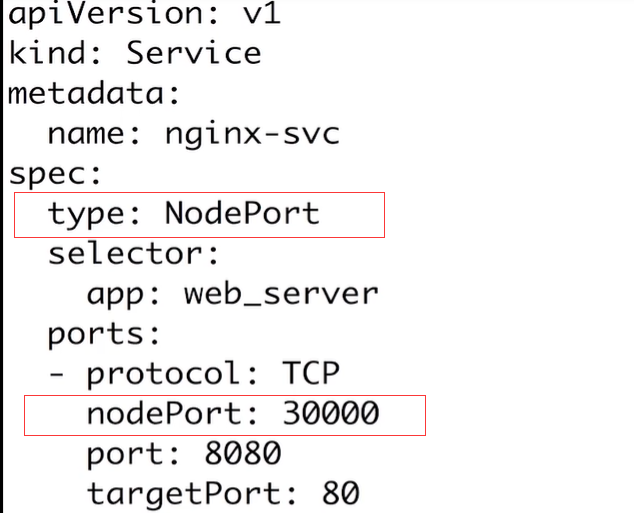Screen dimensions: 634x513
Task: Click the 30000 nodePort value
Action: coord(330,413)
